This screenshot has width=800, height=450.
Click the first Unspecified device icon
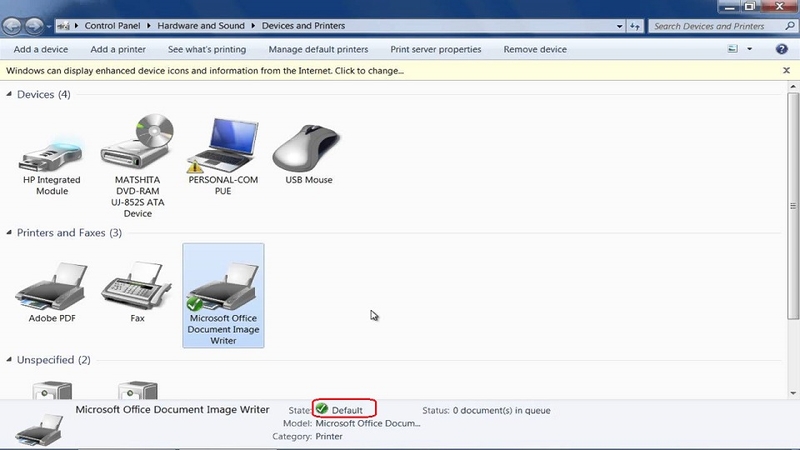tap(52, 390)
